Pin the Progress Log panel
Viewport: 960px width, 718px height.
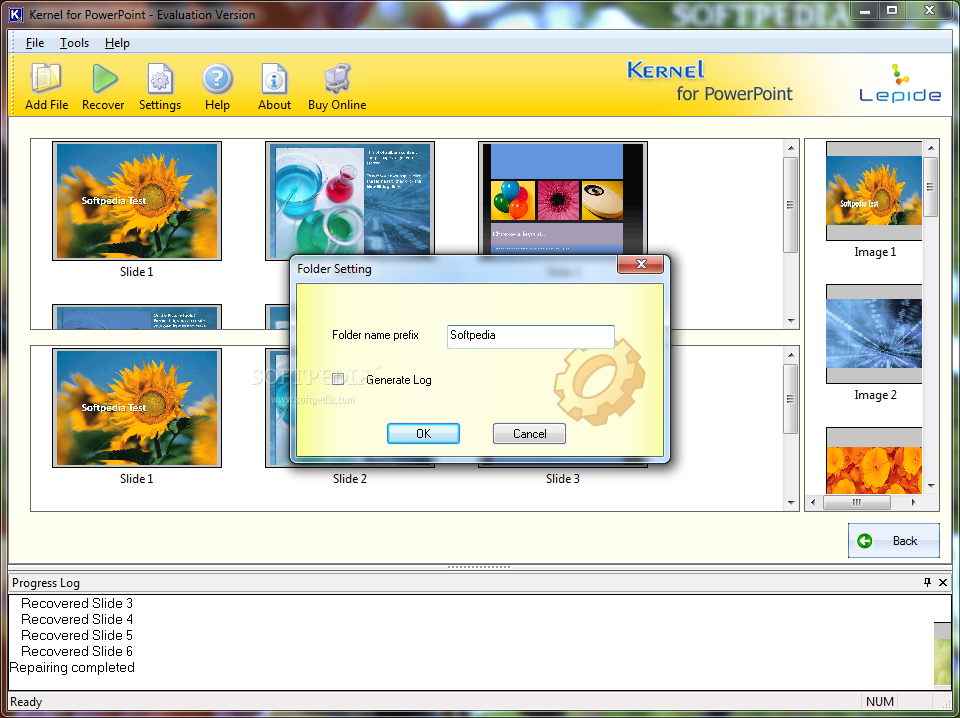[x=927, y=582]
